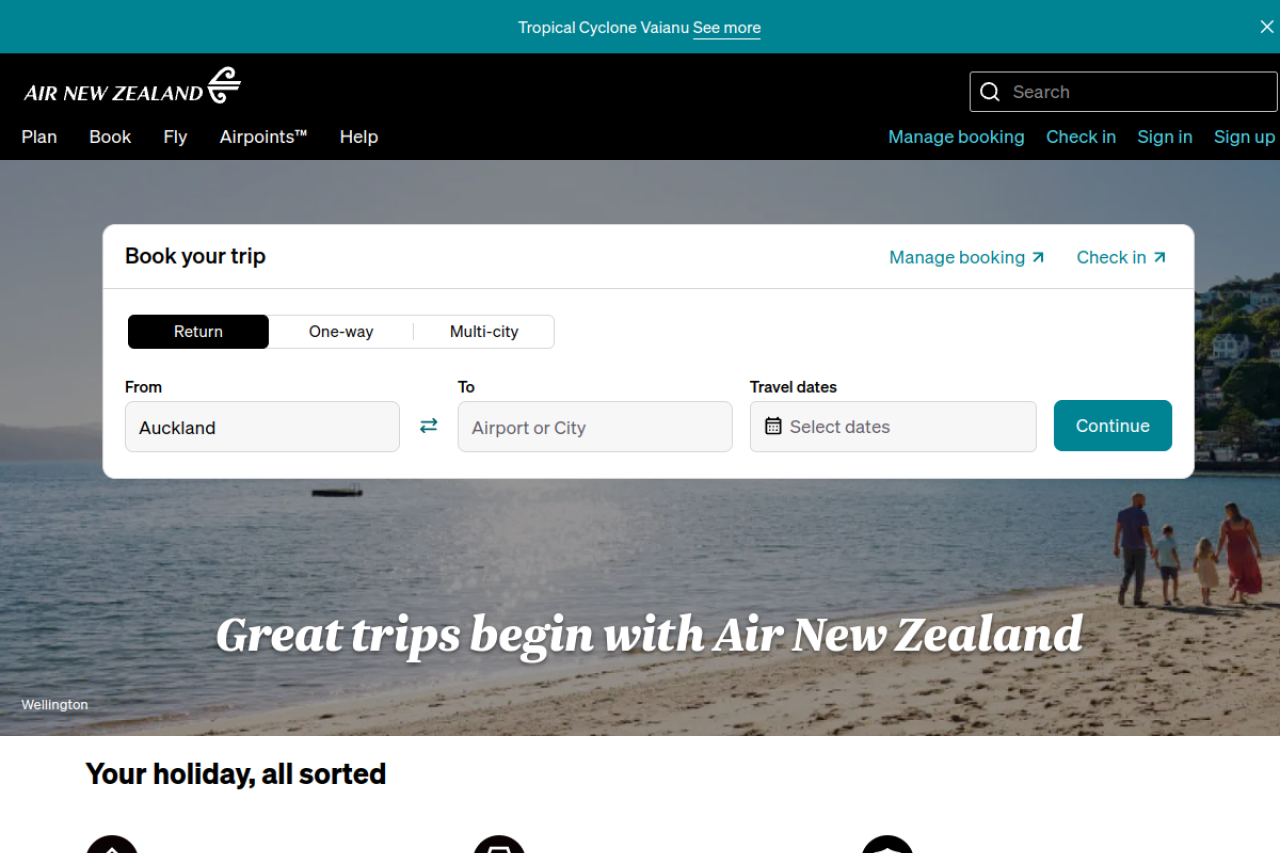The image size is (1280, 853).
Task: Click the Air New Zealand koru logo
Action: pyautogui.click(x=224, y=86)
